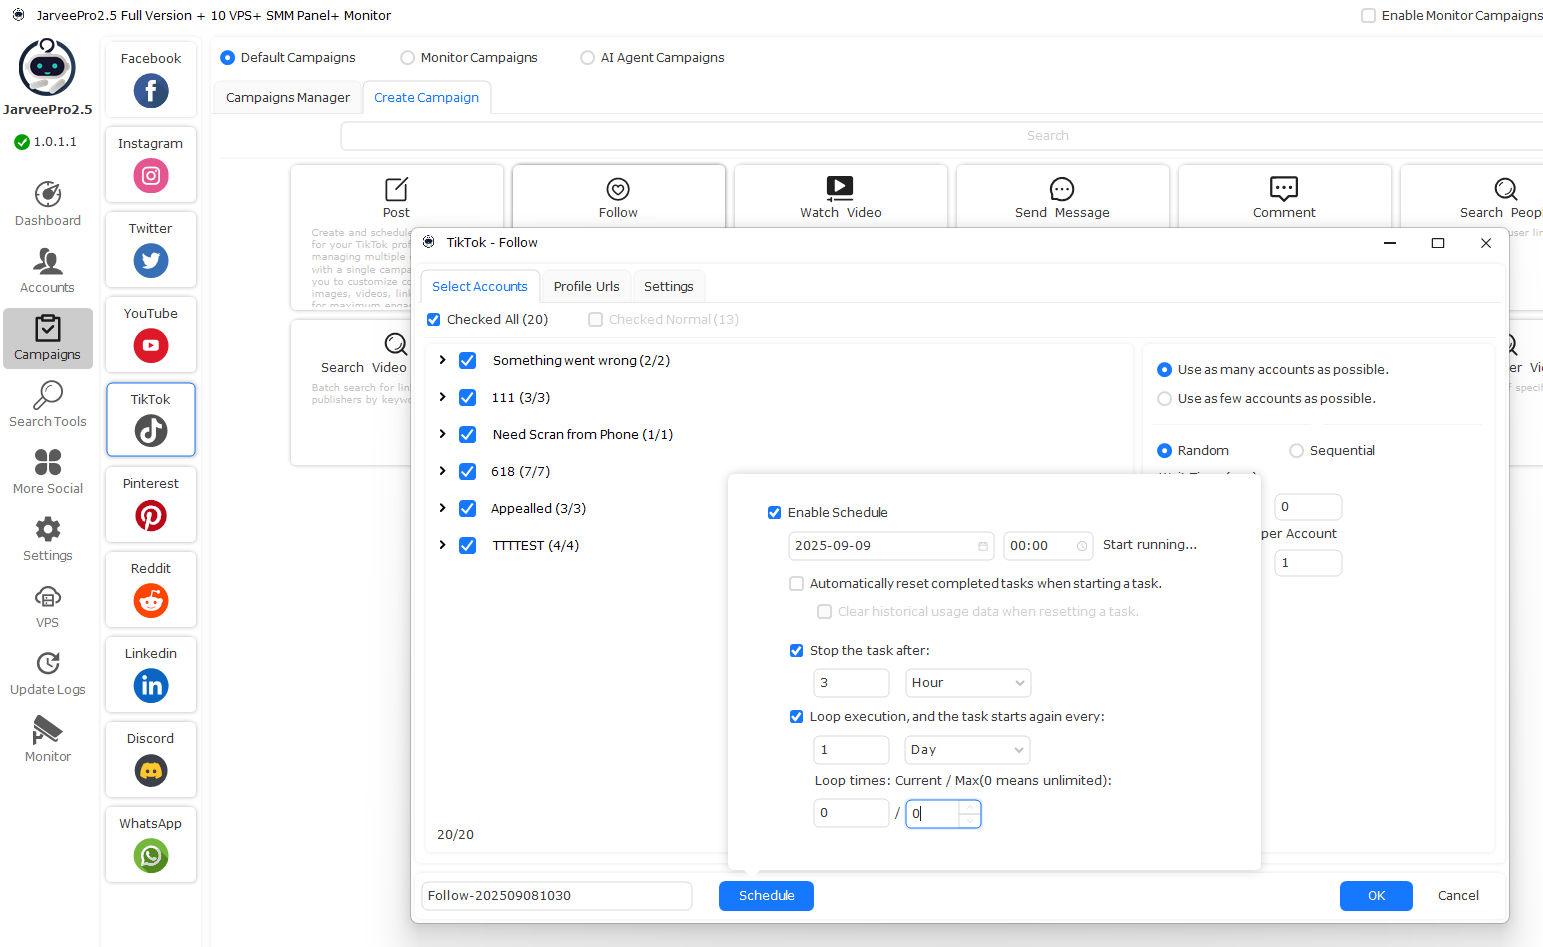Open the Hour unit dropdown
Viewport: 1543px width, 947px height.
(x=968, y=683)
